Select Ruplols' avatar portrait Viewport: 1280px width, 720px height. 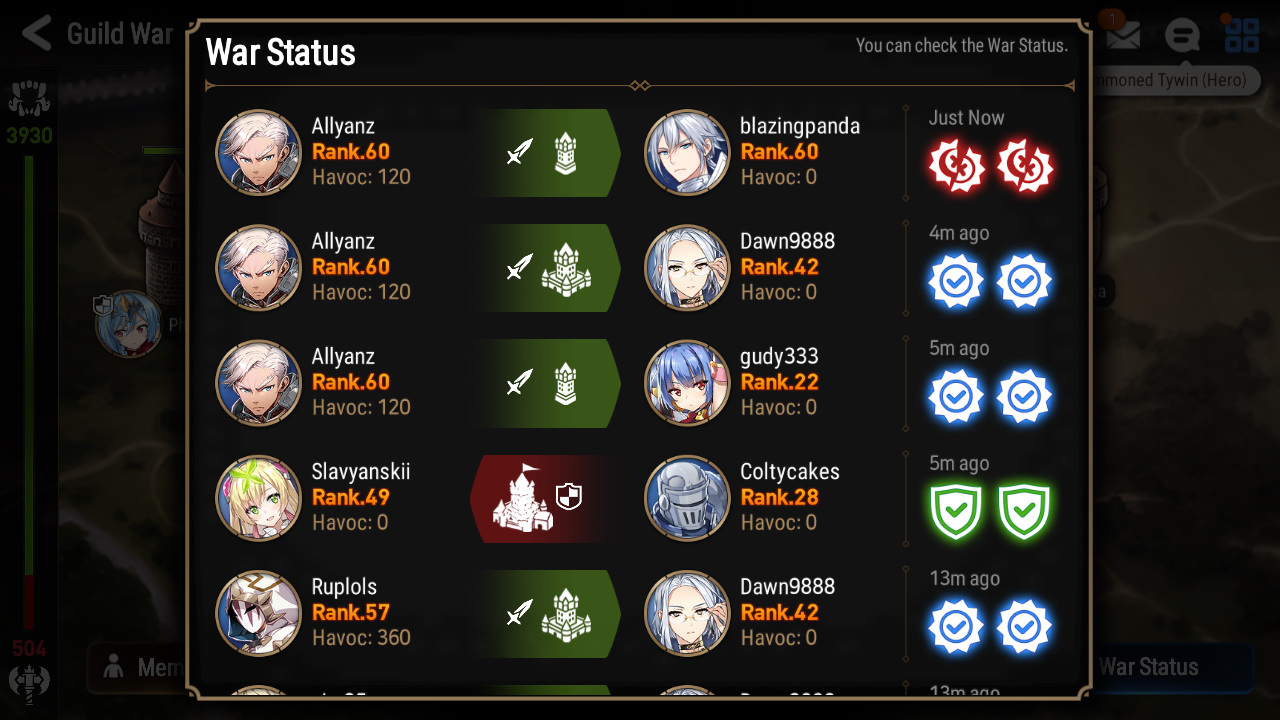tap(259, 614)
